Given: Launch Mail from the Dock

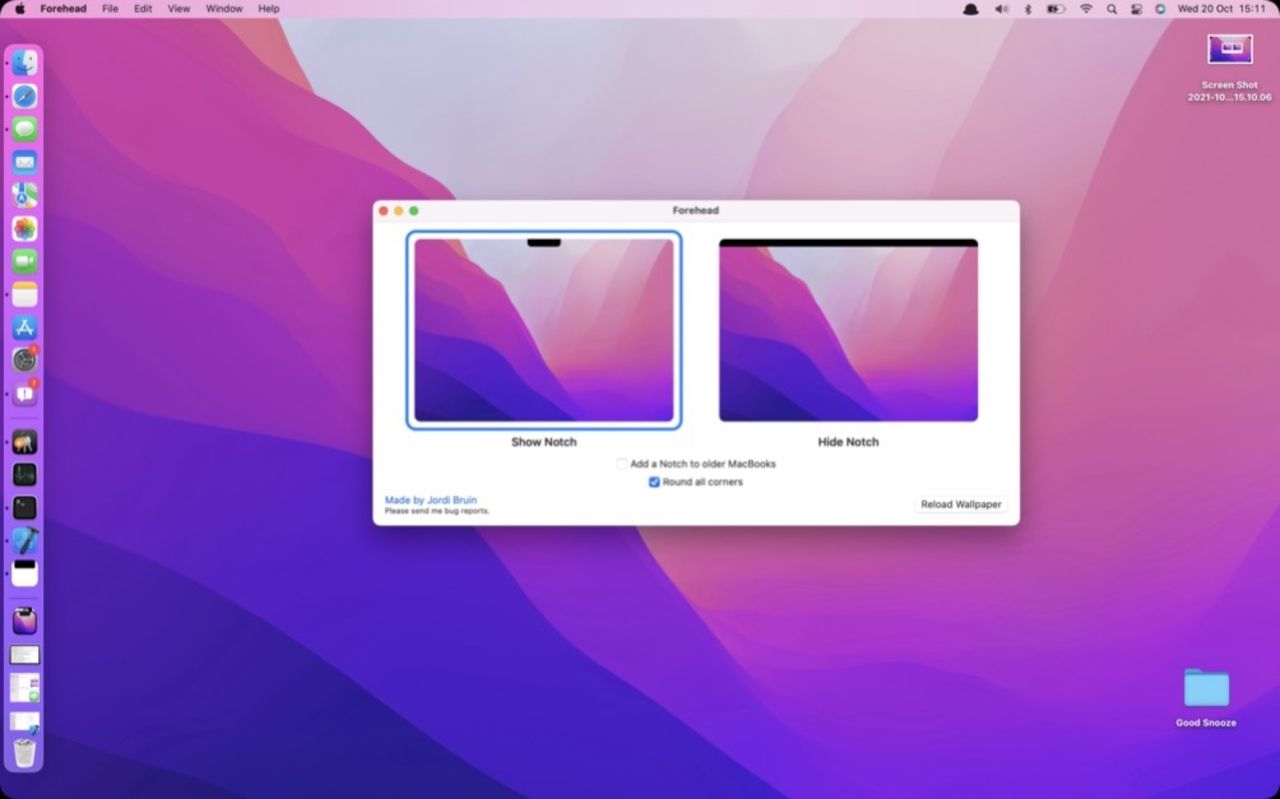Looking at the screenshot, I should (x=25, y=161).
